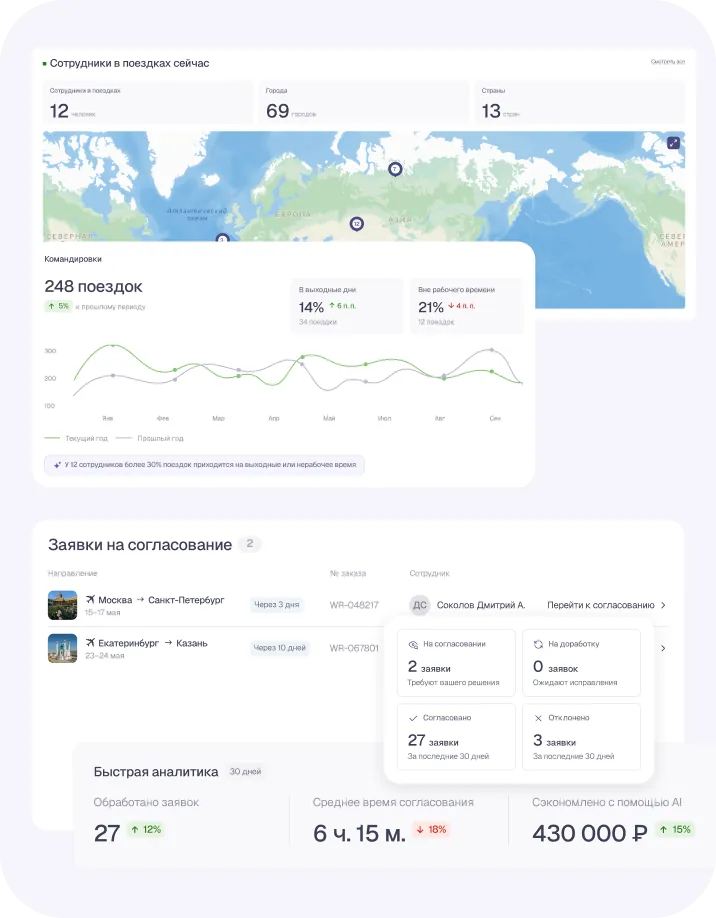
Task: Open the Отклонено 3 заявки card
Action: tap(581, 737)
